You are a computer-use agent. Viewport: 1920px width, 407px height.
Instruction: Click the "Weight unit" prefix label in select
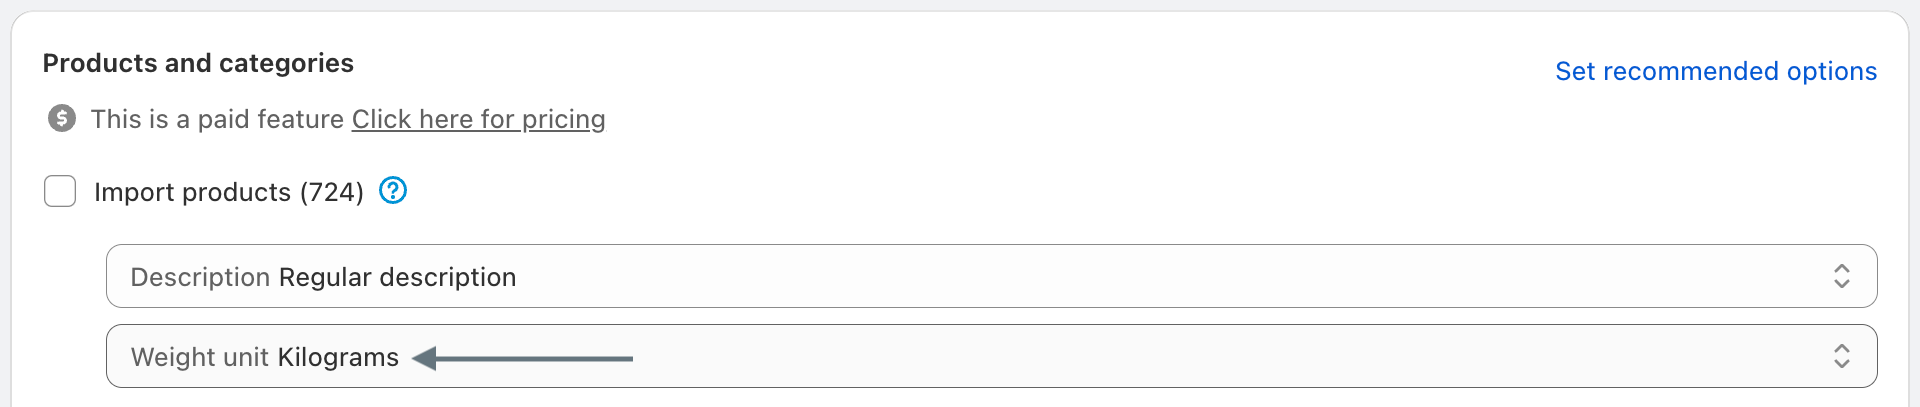[200, 357]
